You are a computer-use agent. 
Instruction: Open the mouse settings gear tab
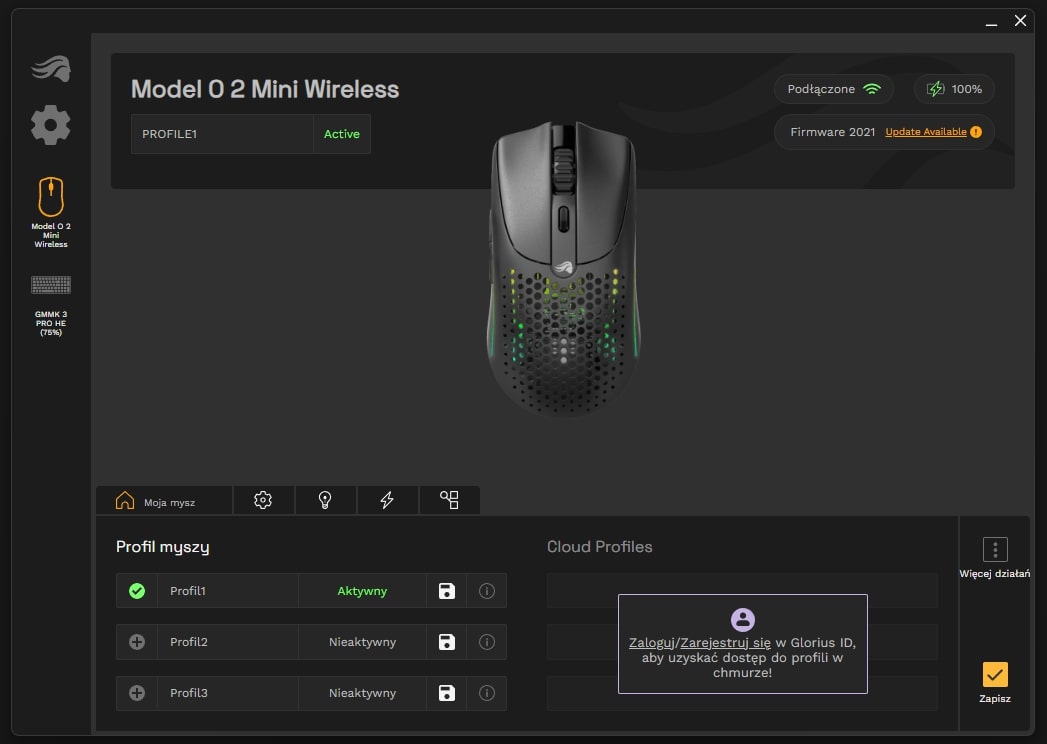click(263, 500)
